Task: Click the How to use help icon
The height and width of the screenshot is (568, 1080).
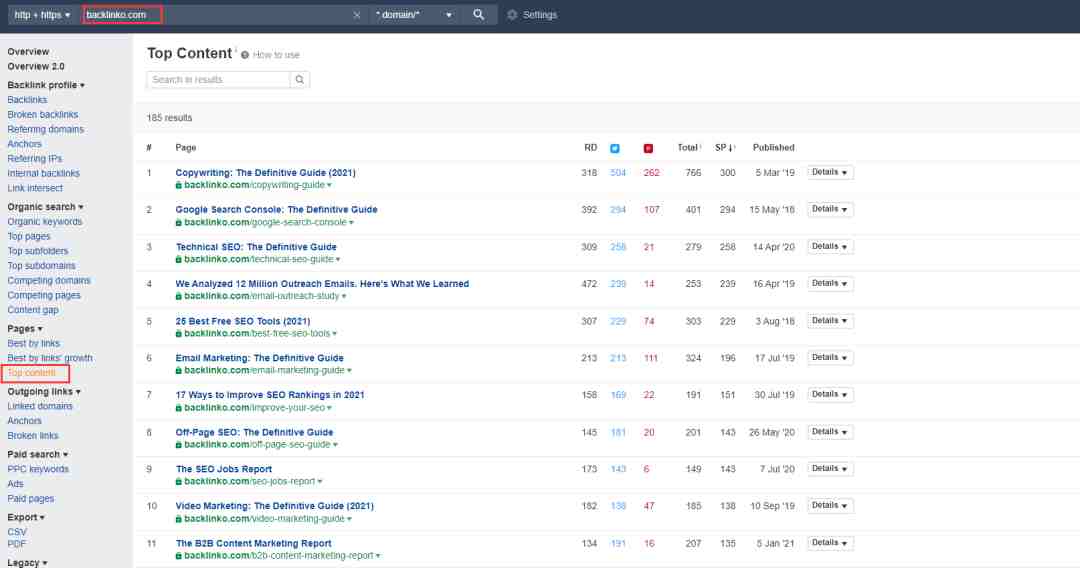Action: [245, 55]
